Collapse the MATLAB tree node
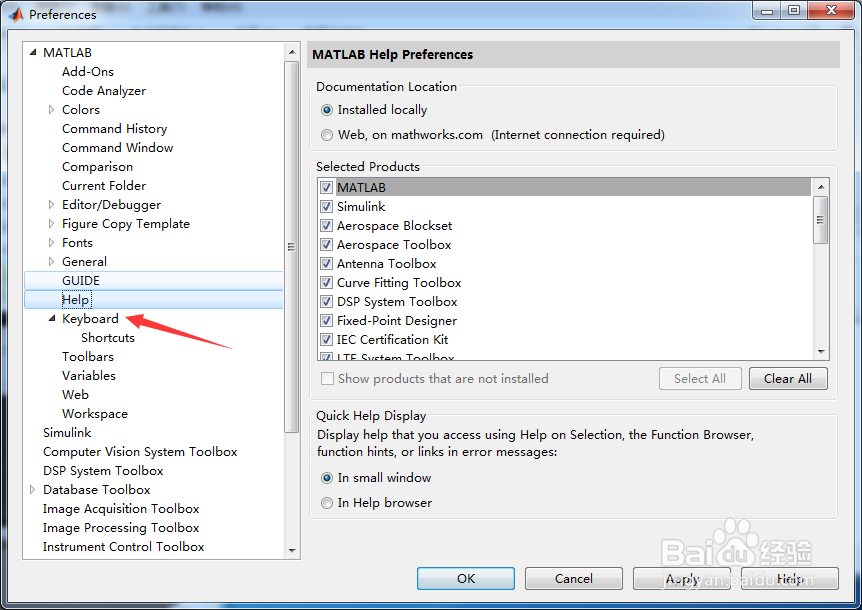Viewport: 862px width, 610px height. [33, 52]
